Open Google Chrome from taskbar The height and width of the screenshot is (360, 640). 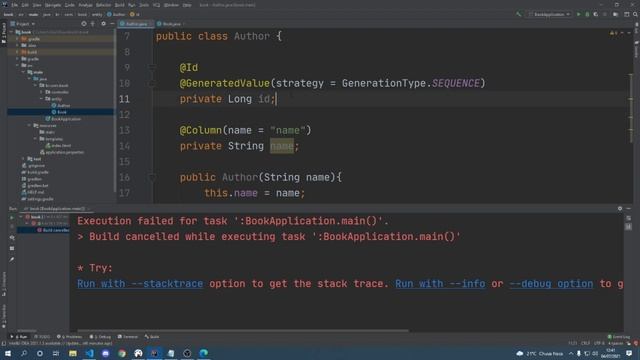pyautogui.click(x=122, y=353)
